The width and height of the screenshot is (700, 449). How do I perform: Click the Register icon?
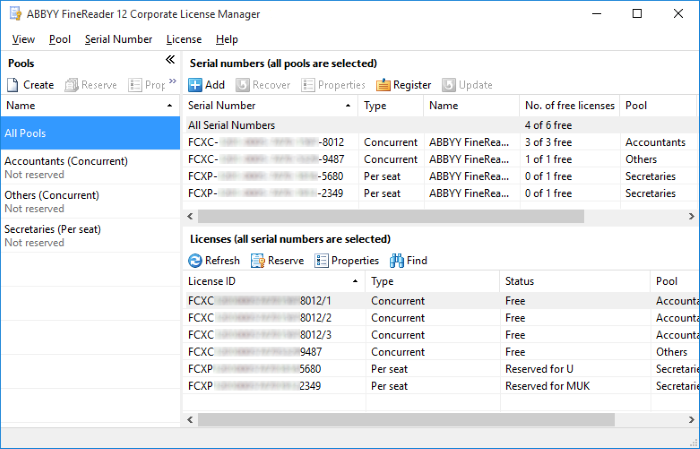[383, 85]
